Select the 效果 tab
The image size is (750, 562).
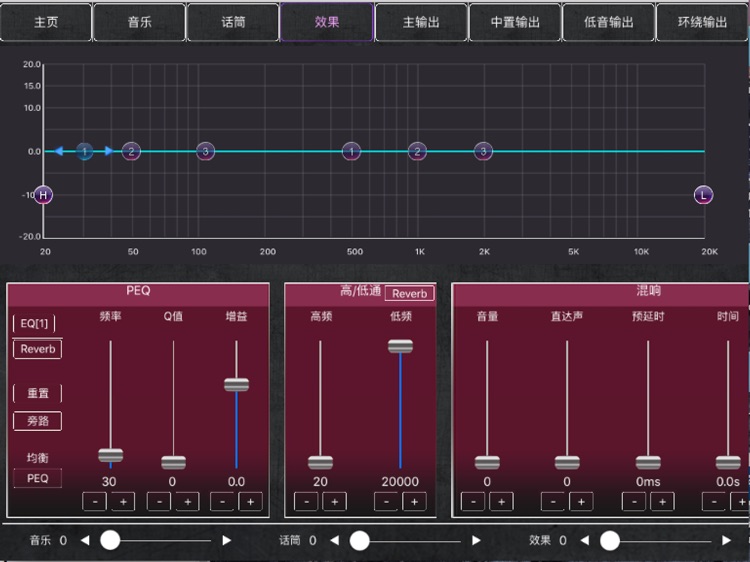coord(327,22)
